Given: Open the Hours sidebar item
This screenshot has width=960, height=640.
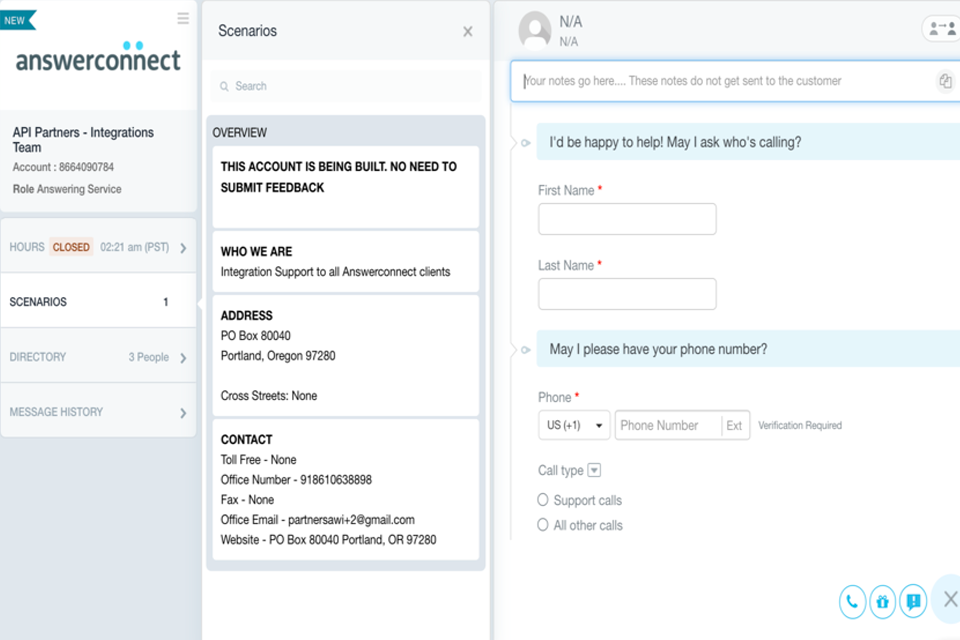Looking at the screenshot, I should pyautogui.click(x=98, y=246).
